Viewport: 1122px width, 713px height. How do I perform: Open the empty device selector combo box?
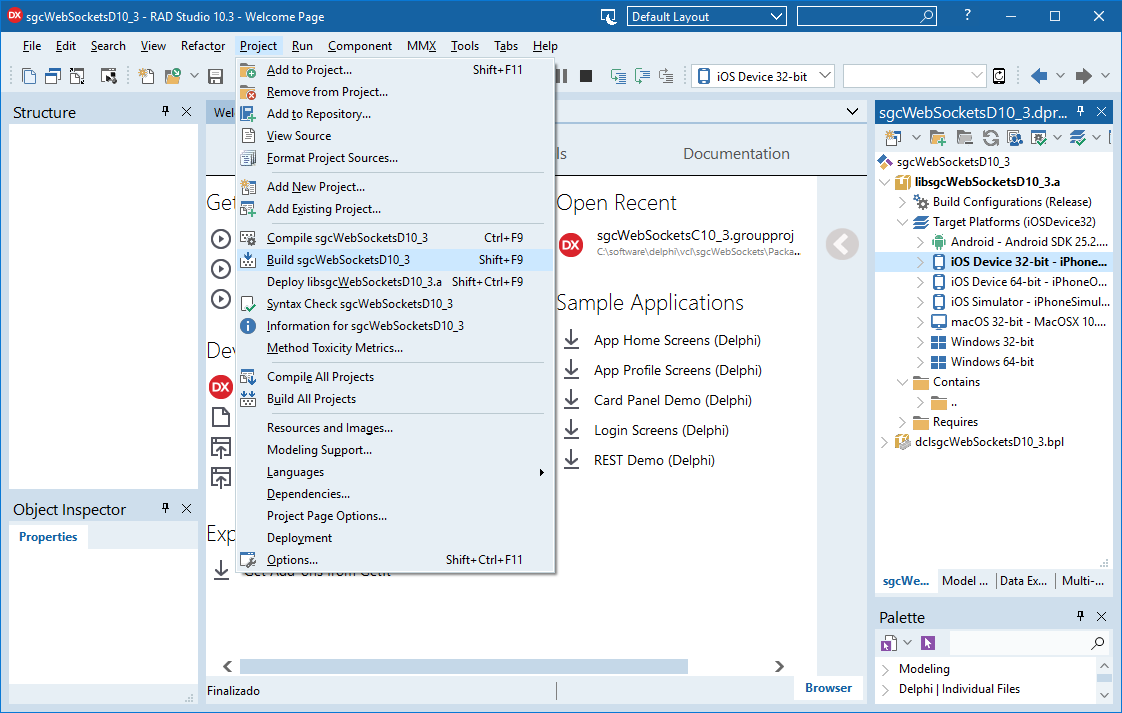point(914,75)
